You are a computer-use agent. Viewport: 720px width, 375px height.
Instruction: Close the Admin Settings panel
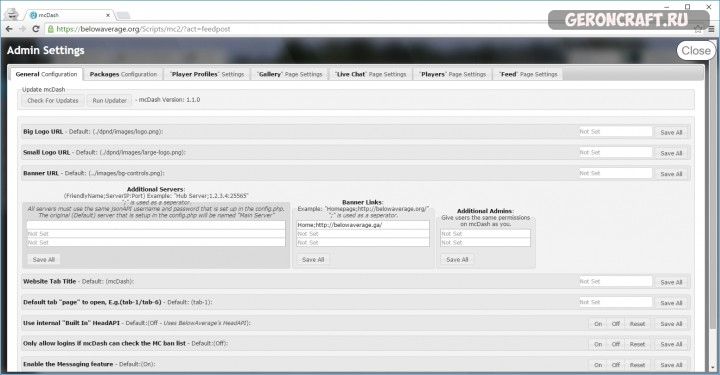(x=696, y=50)
